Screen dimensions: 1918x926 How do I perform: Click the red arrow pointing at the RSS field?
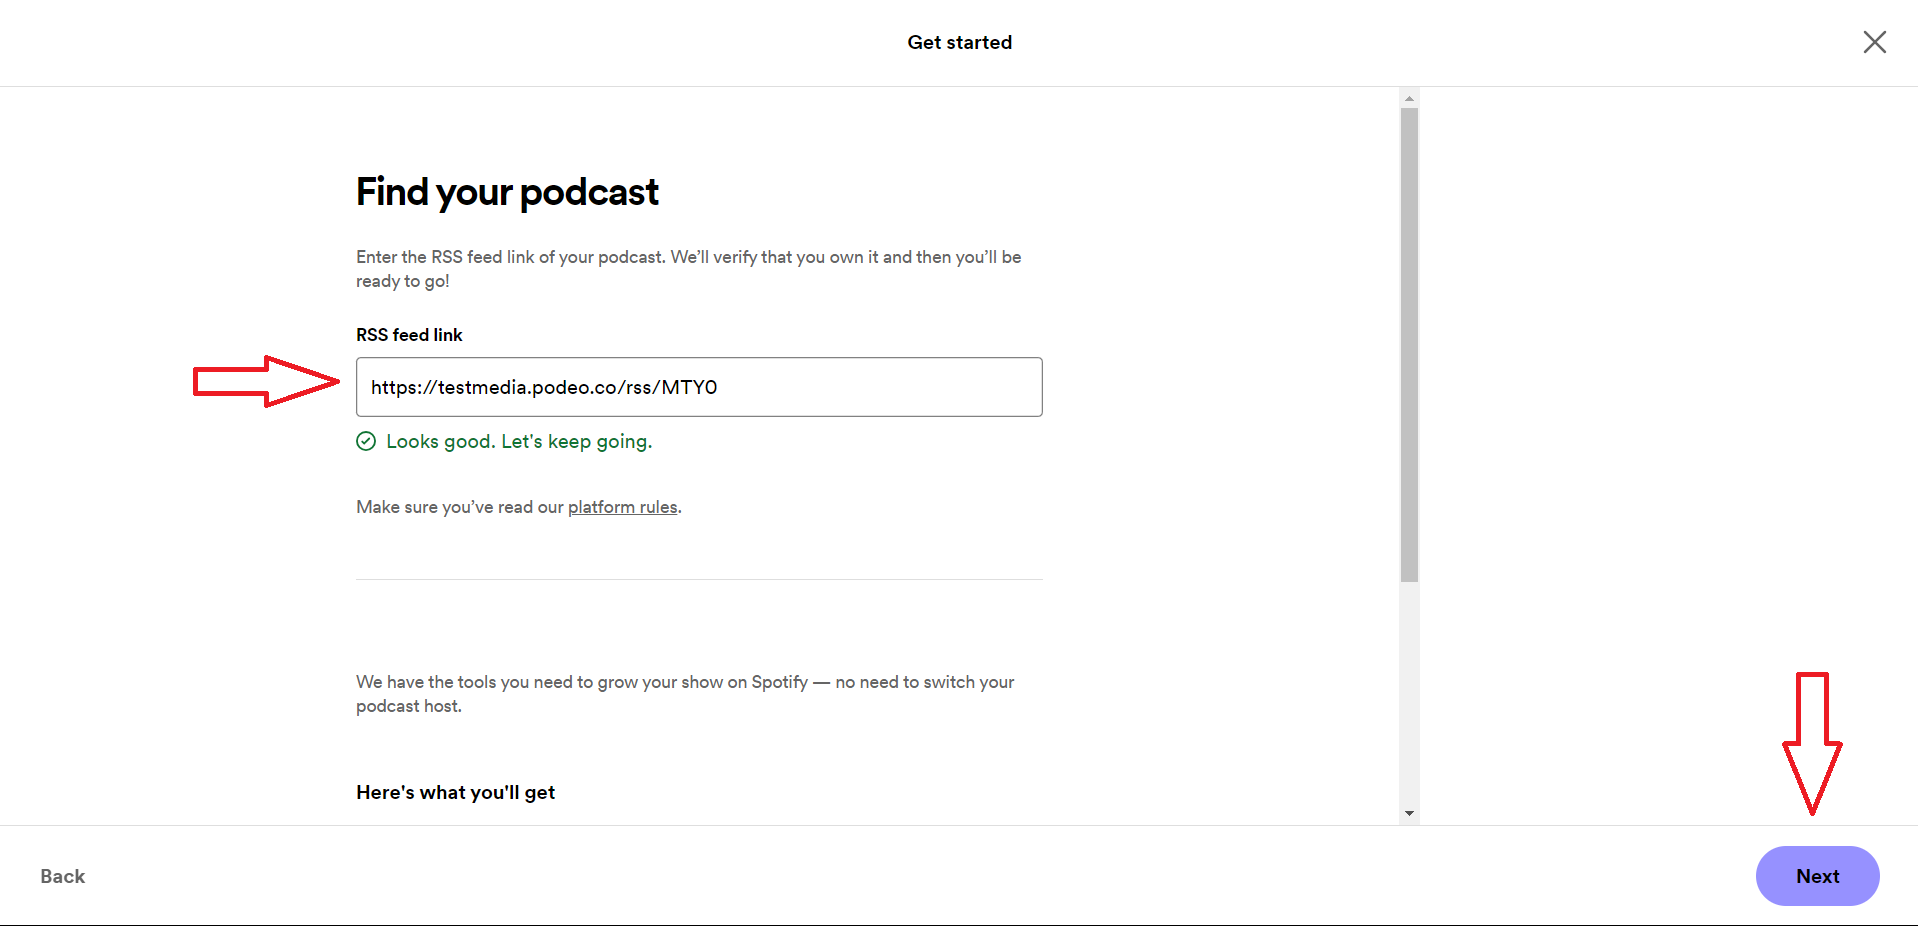tap(266, 381)
